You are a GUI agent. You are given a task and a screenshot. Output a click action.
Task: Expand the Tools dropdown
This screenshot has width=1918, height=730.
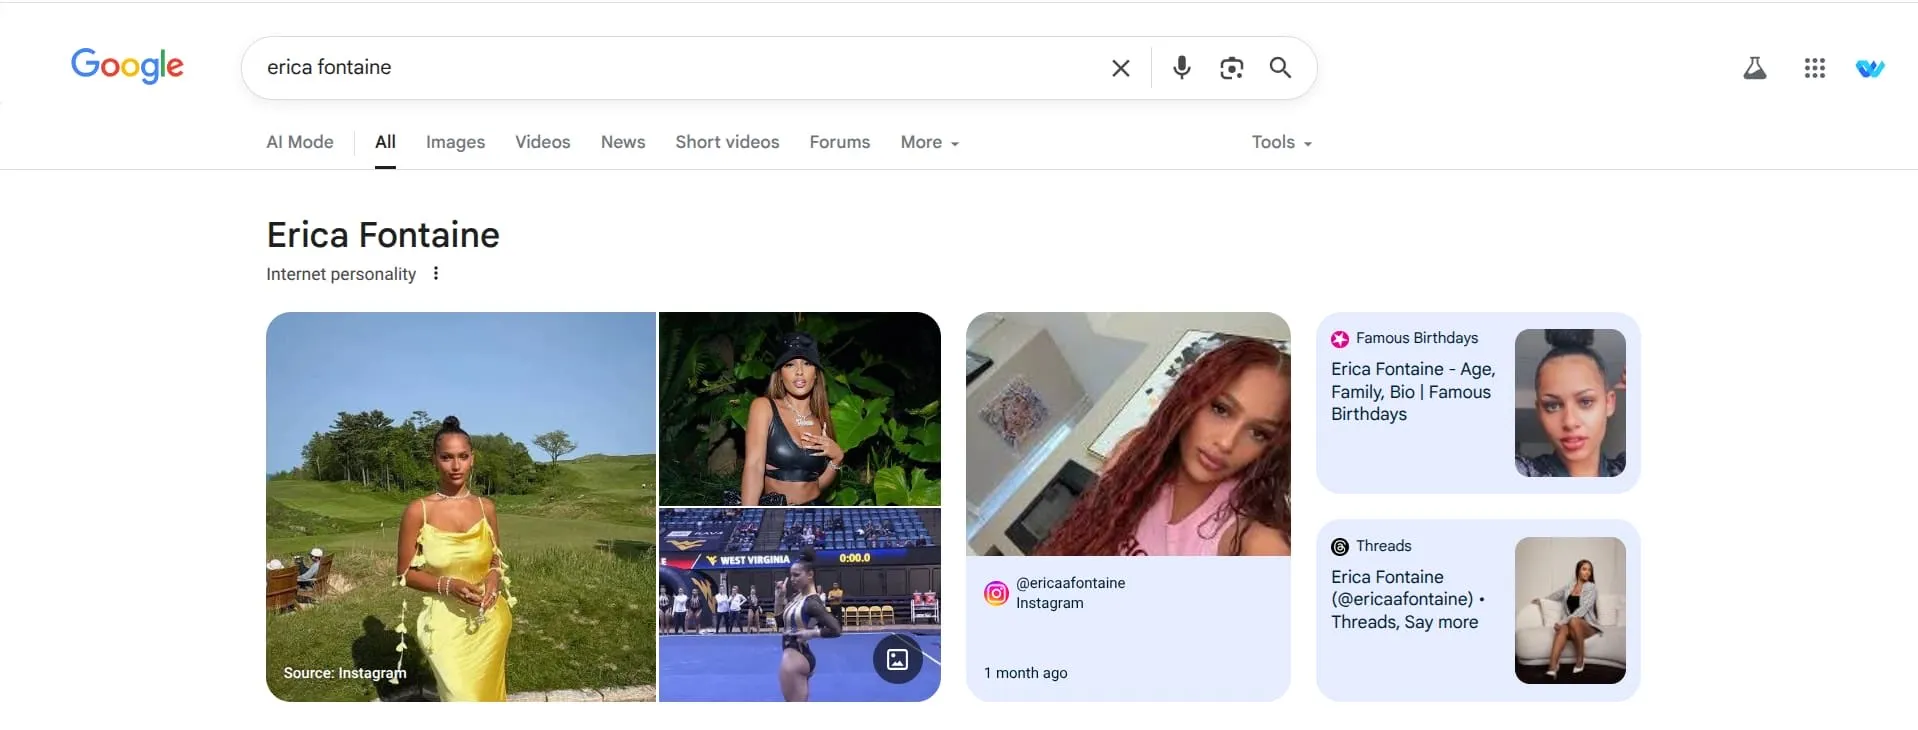1281,142
